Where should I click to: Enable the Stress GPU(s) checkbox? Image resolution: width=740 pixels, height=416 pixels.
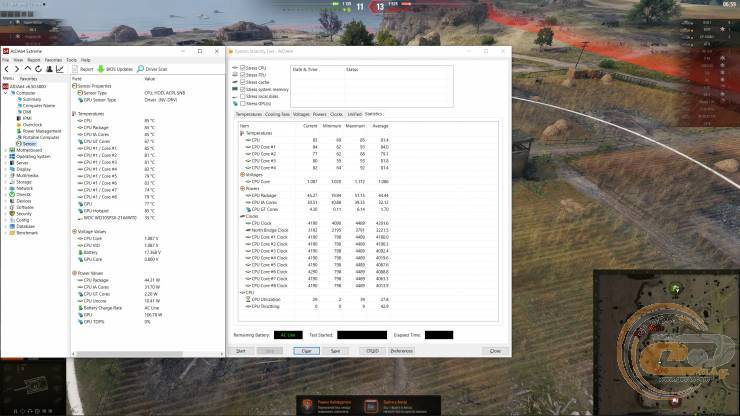(x=243, y=103)
